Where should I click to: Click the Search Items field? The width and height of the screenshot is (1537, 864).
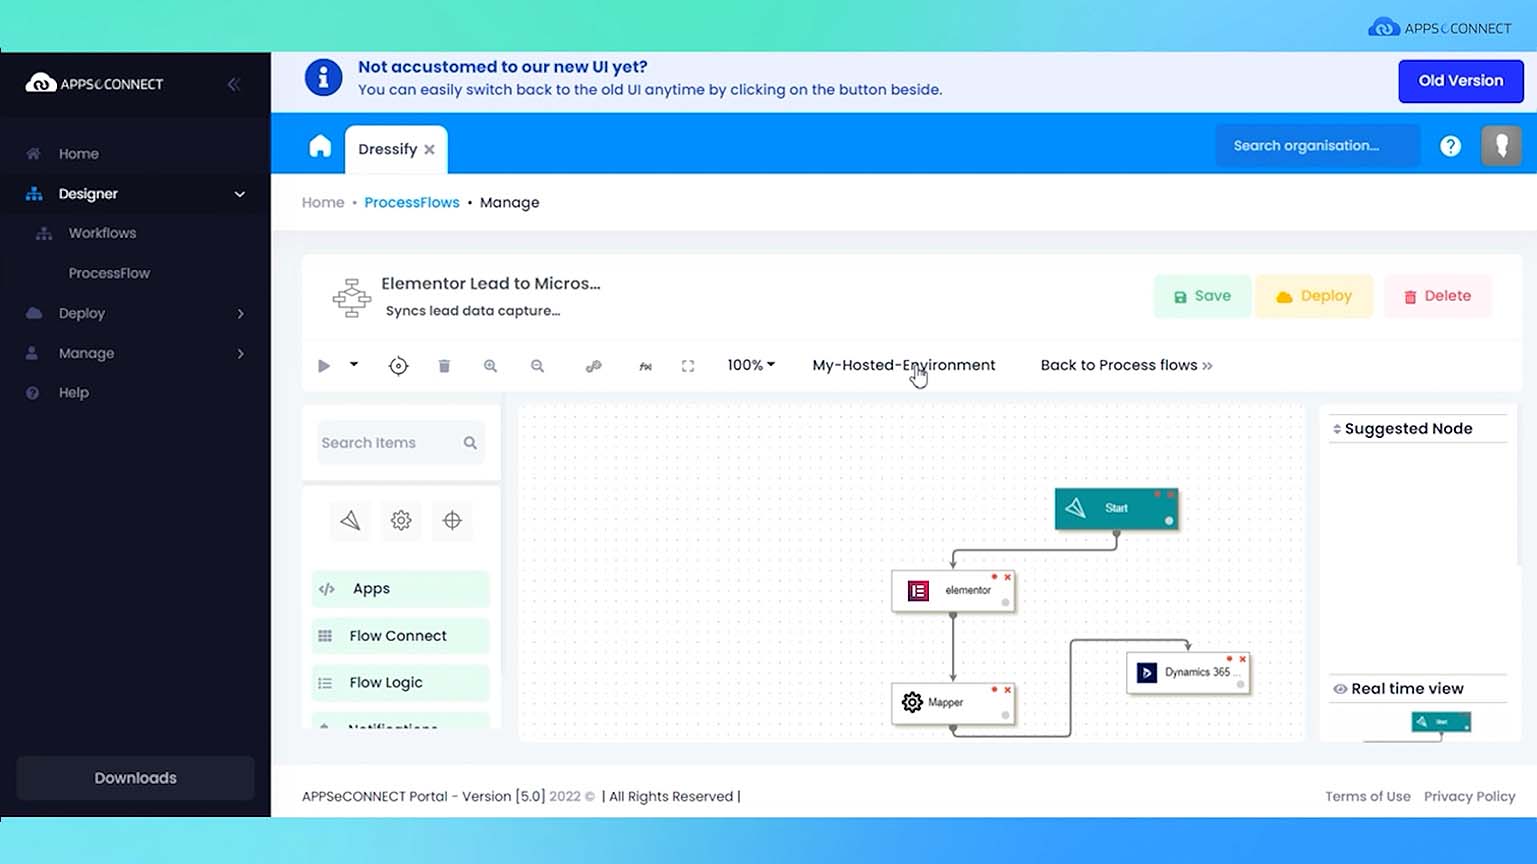tap(400, 443)
